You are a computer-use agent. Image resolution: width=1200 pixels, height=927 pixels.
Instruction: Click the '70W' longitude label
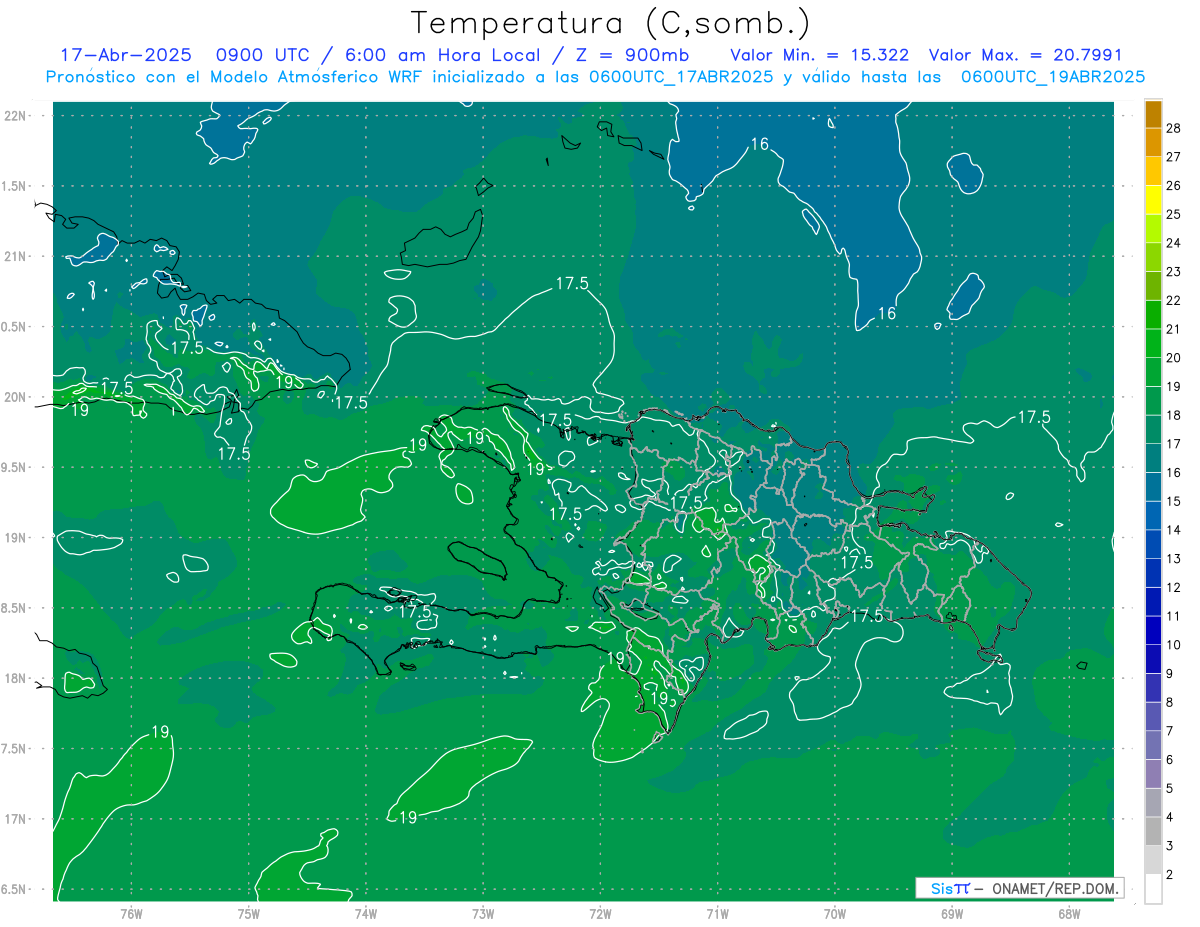[834, 914]
